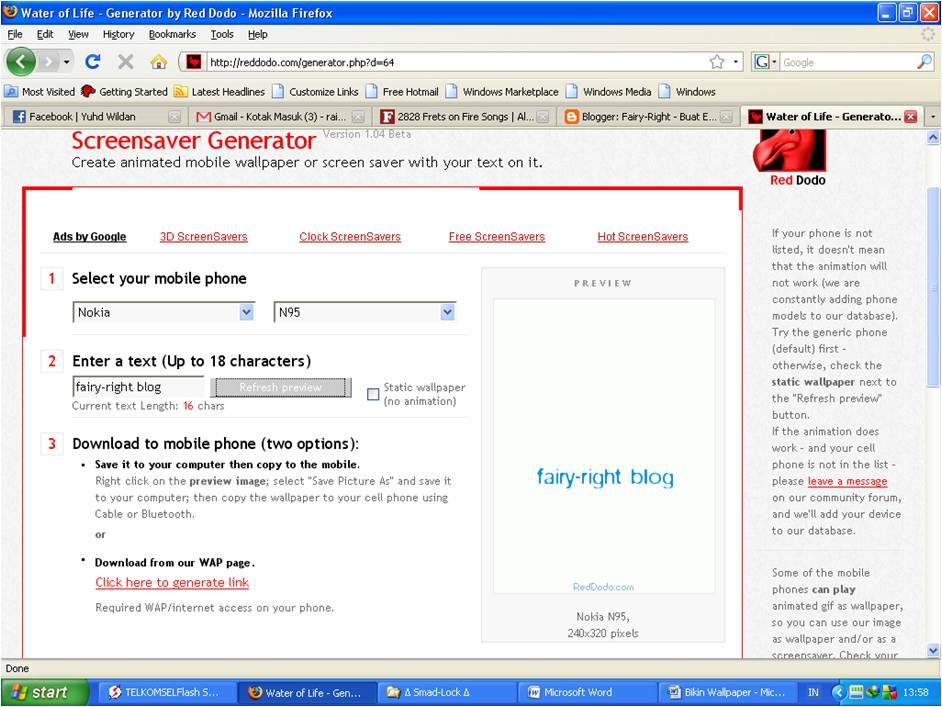Click the bookmark star in the address bar
Viewport: 942px width, 707px height.
715,61
